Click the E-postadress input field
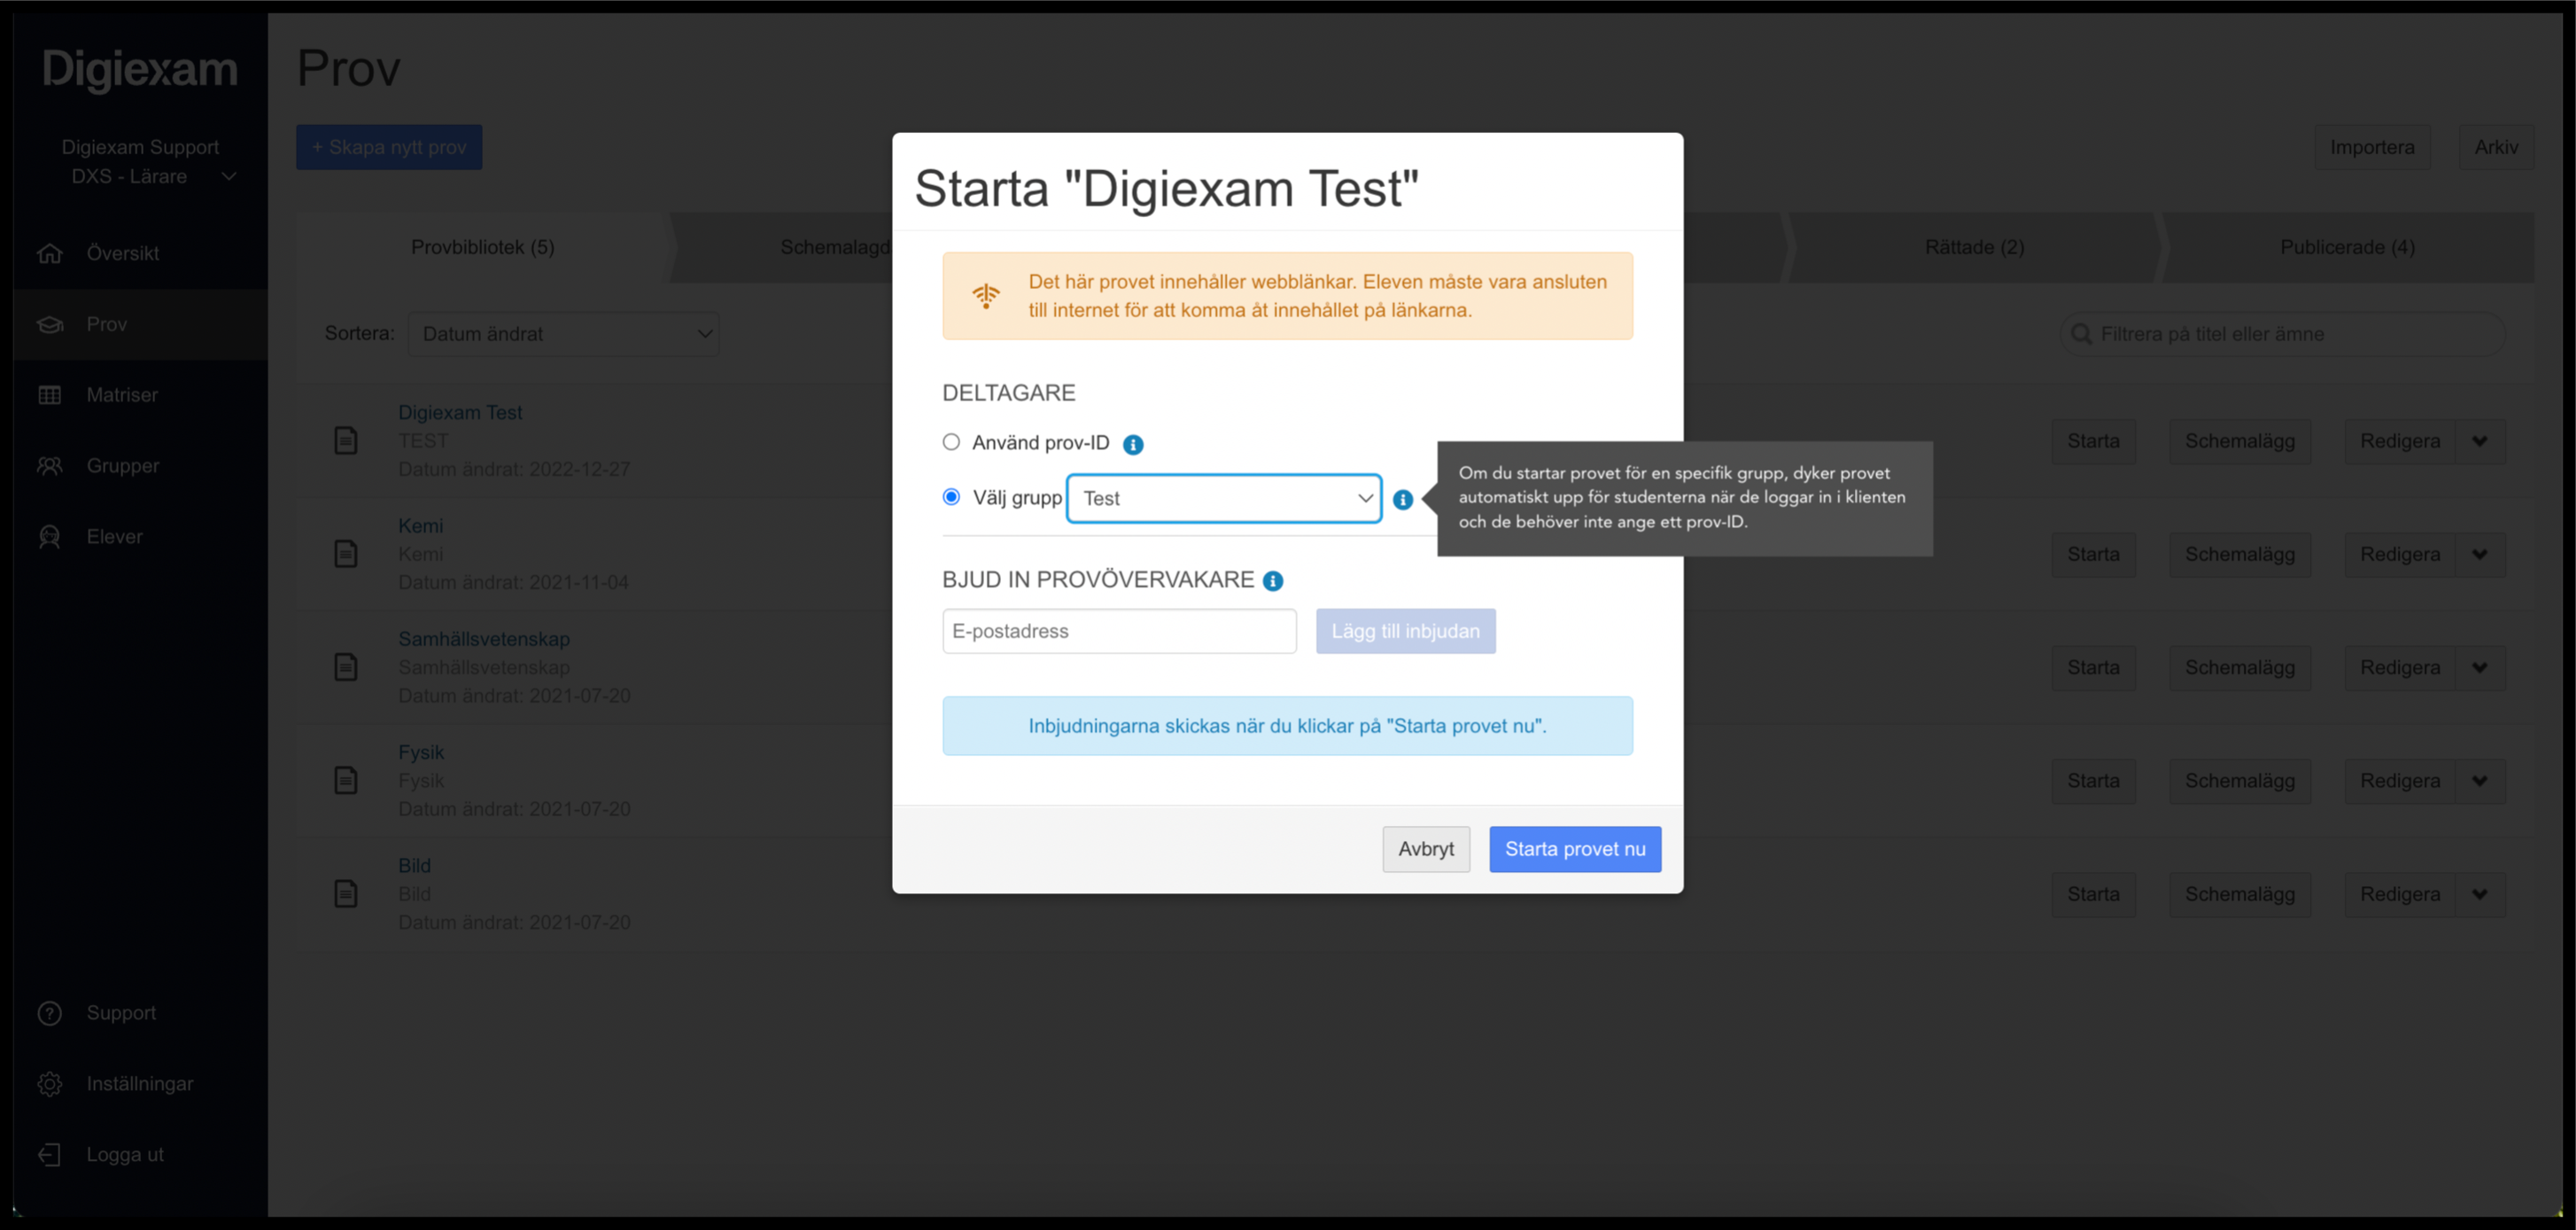2576x1230 pixels. pos(1119,631)
